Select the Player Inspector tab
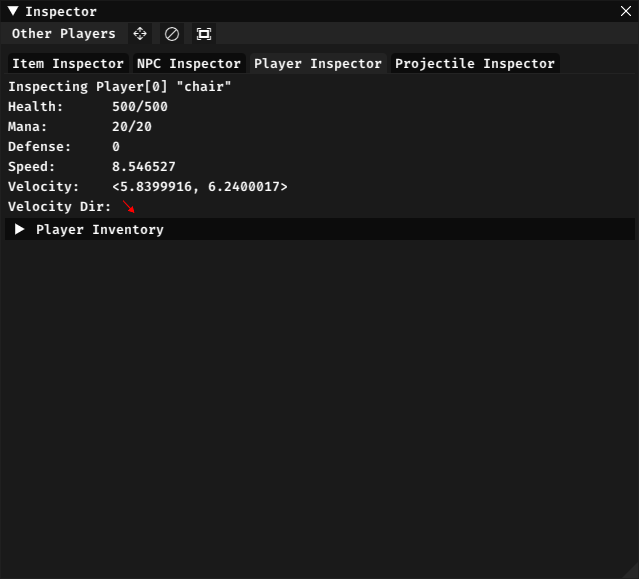Screen dimensions: 639x579 click(318, 63)
